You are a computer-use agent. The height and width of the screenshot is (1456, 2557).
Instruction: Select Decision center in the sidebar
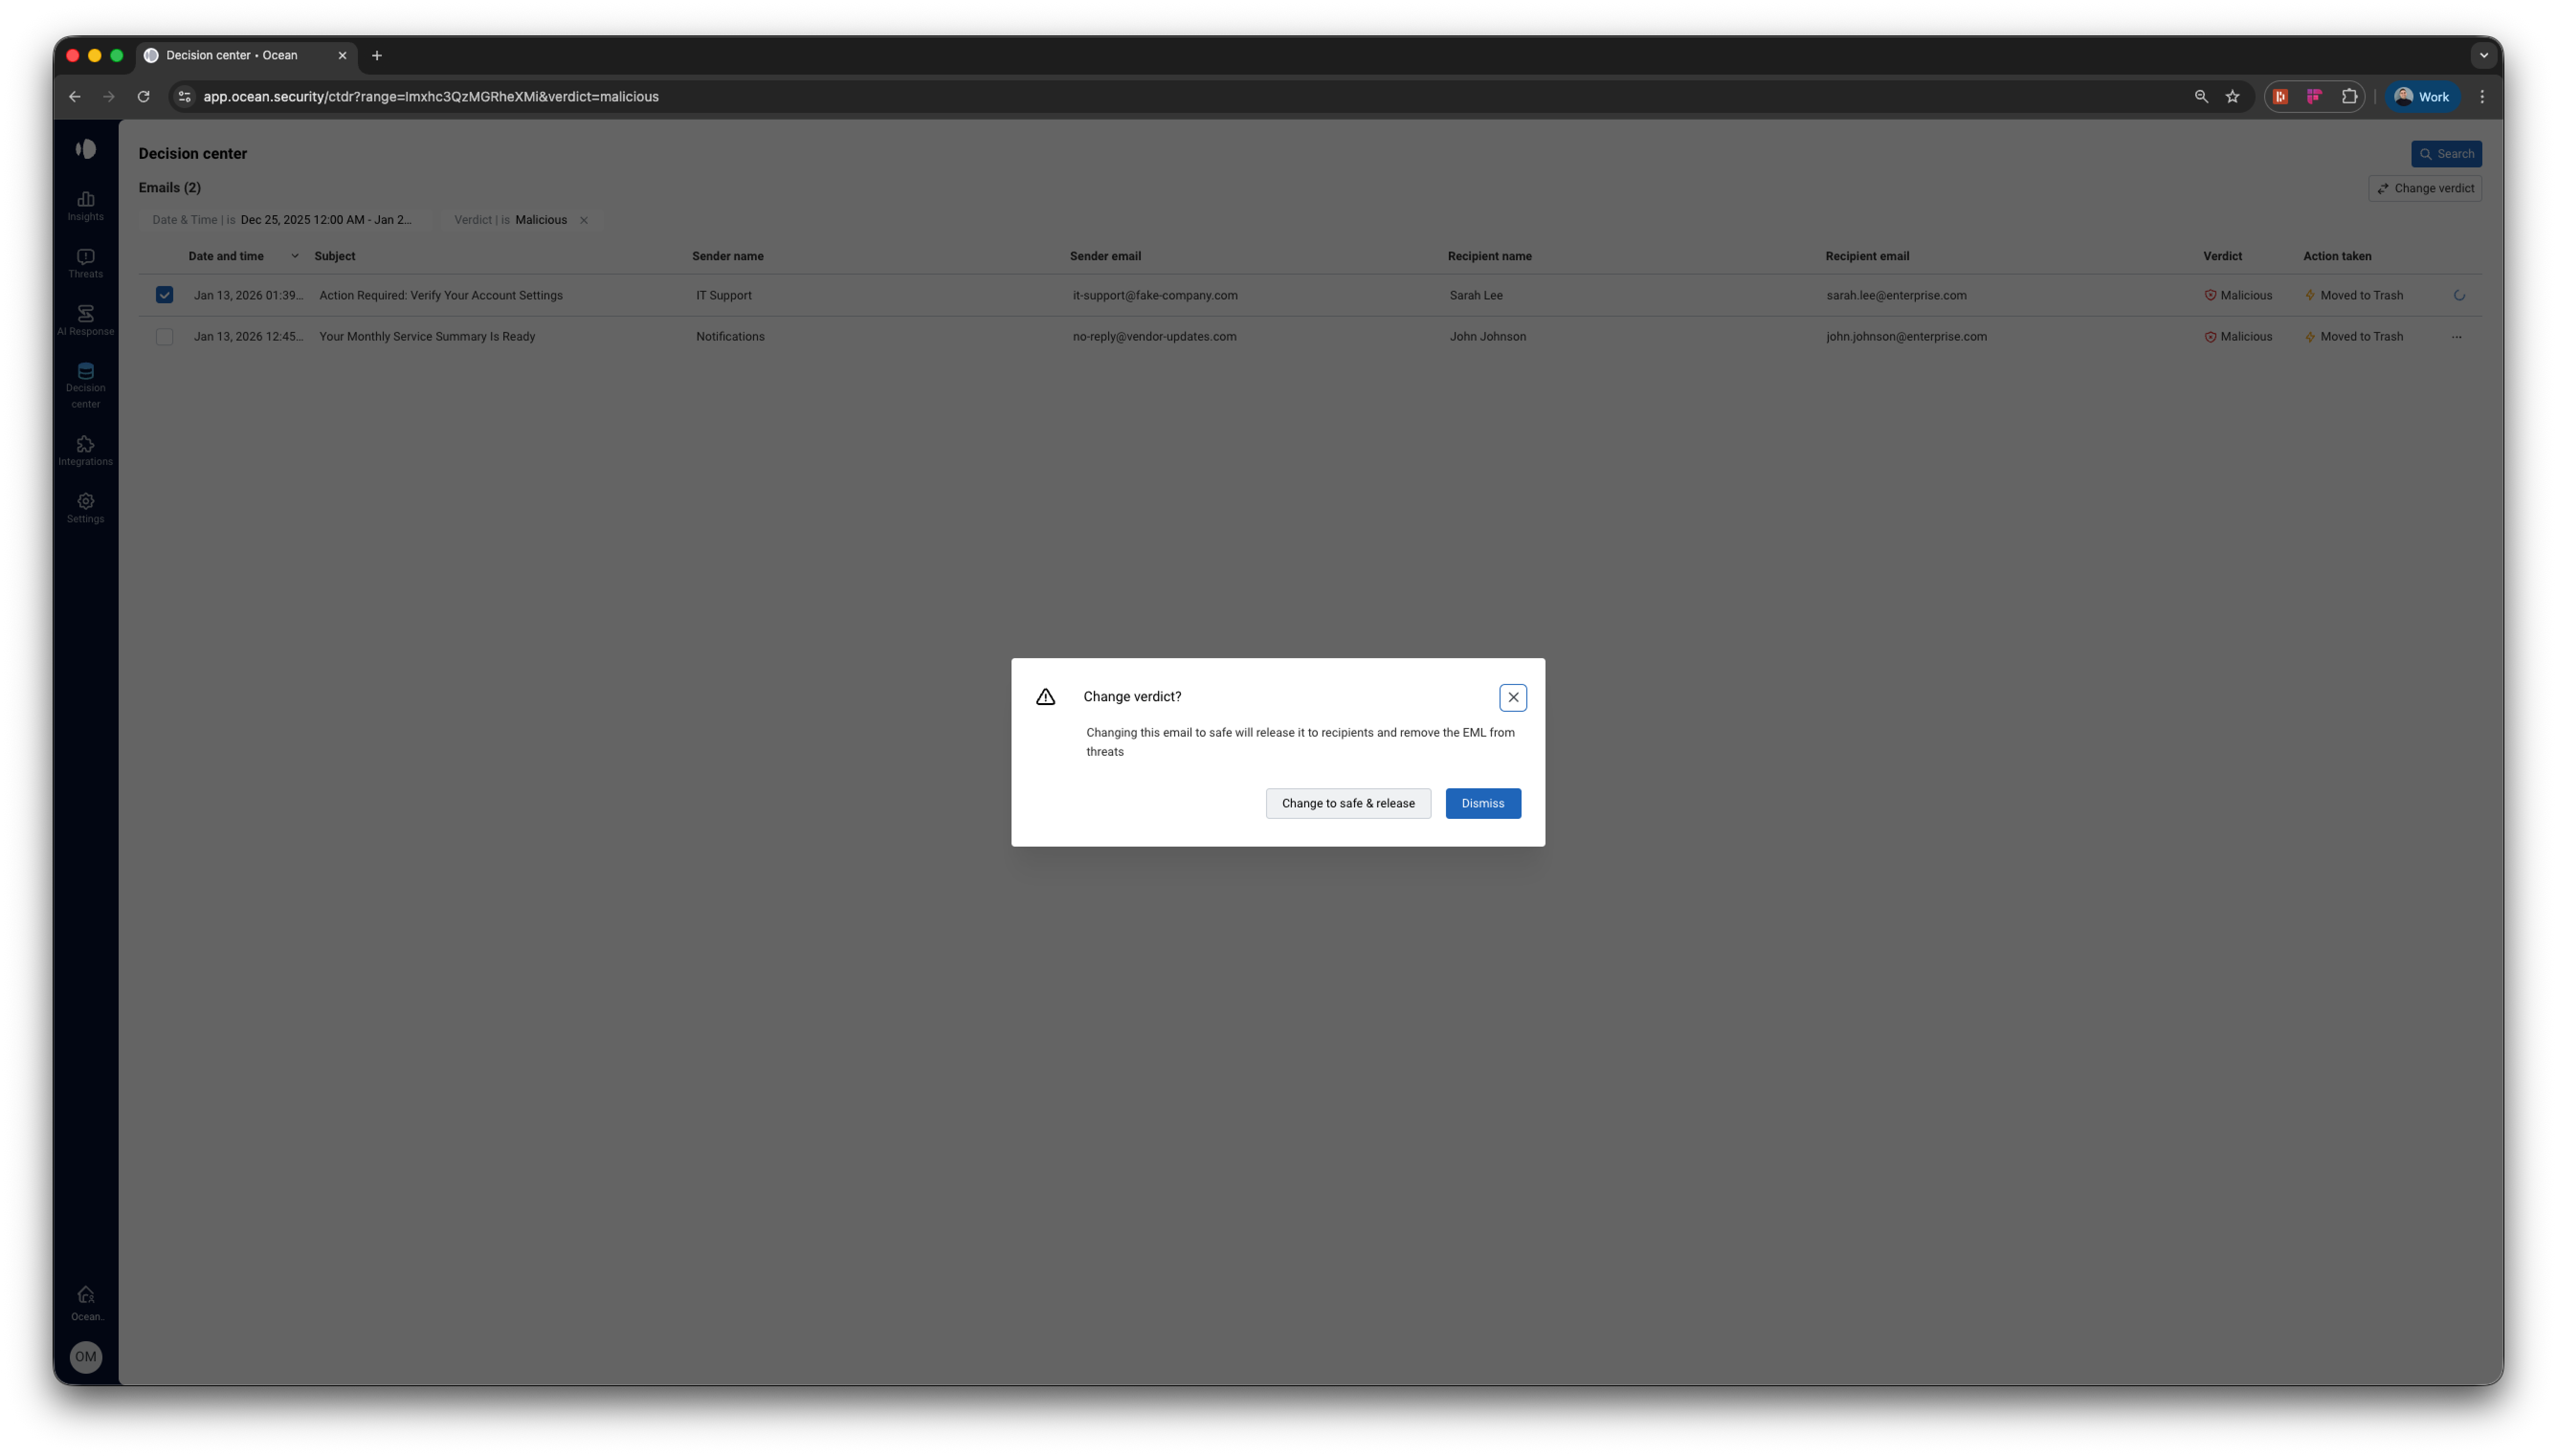tap(85, 386)
